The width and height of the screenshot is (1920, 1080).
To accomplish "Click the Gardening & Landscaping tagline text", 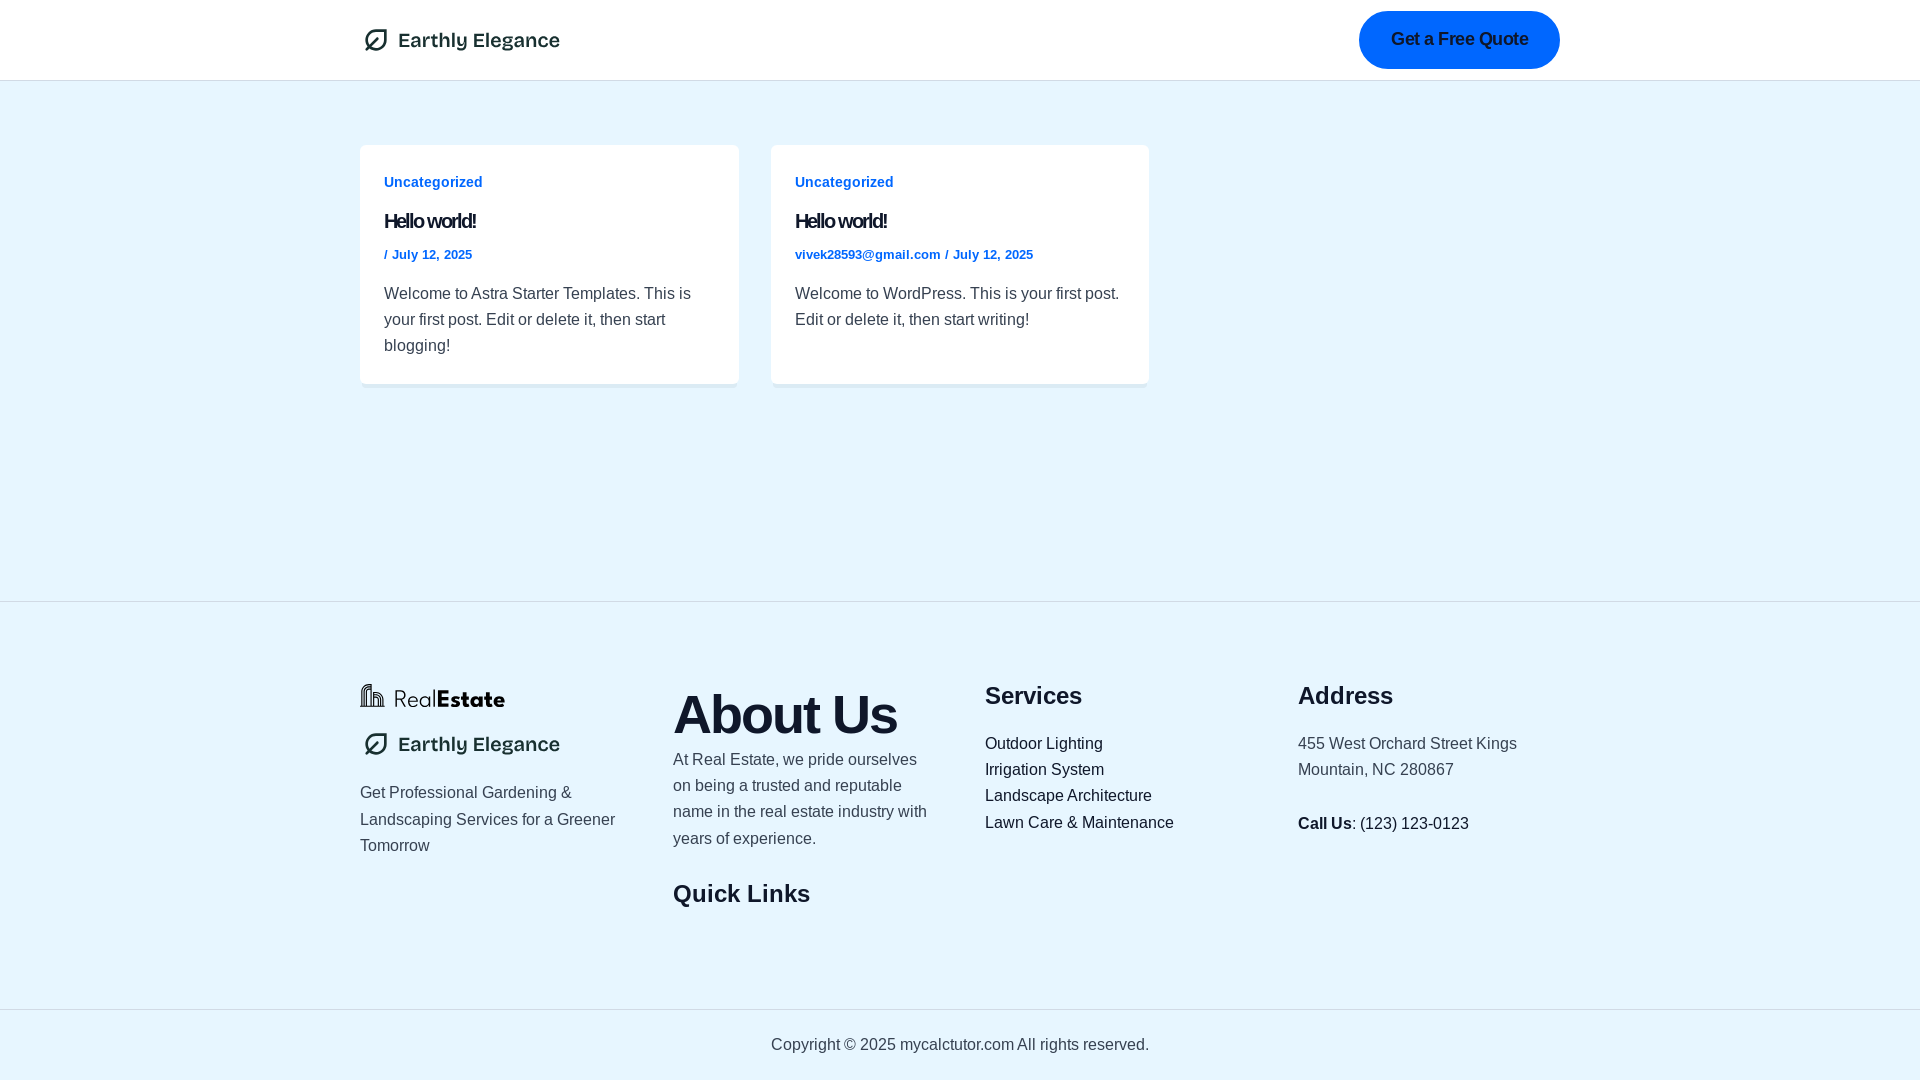I will click(x=488, y=819).
